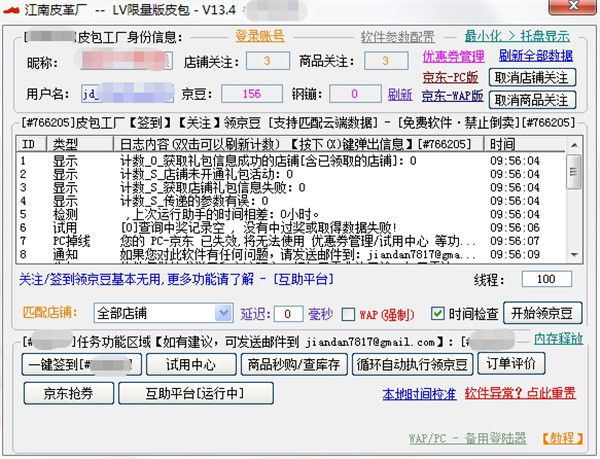
Task: Select the 商品关注 count field
Action: (386, 61)
